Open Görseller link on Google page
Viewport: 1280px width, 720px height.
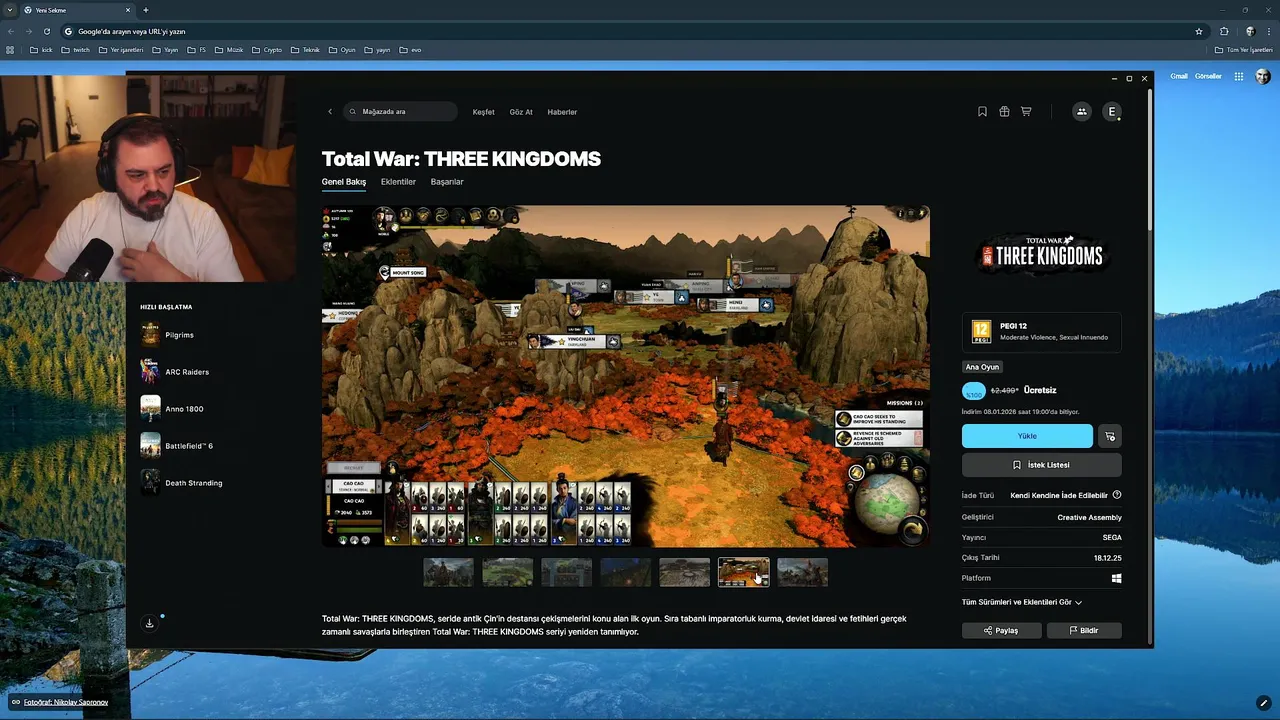tap(1208, 76)
